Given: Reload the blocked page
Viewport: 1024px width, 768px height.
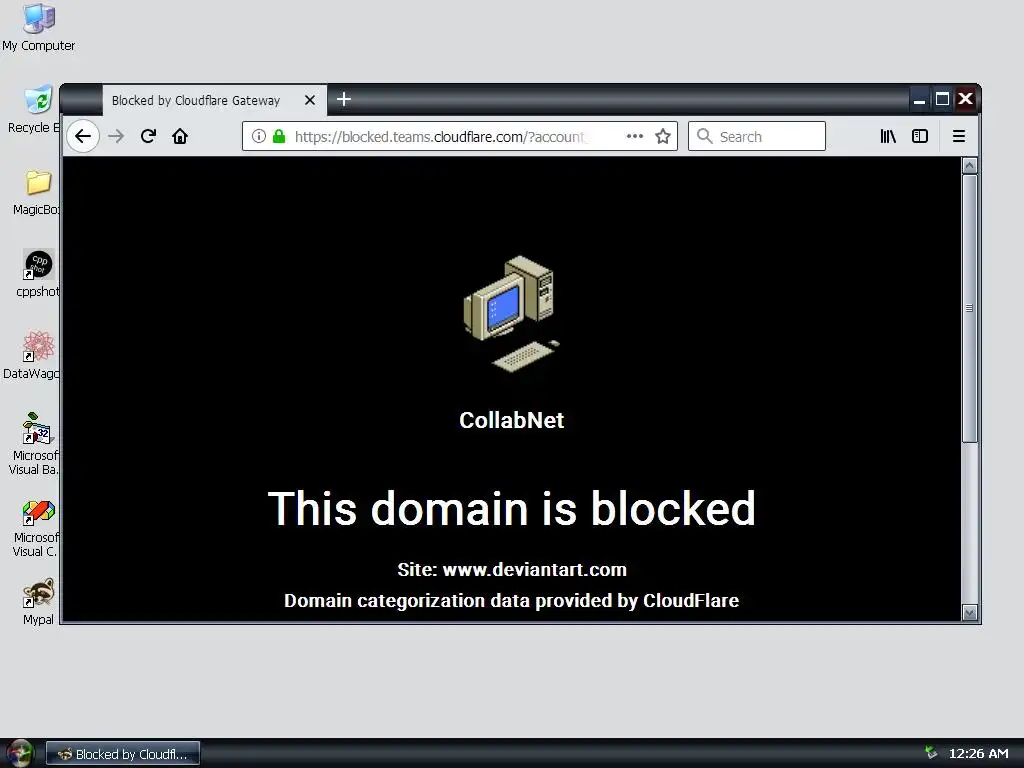Looking at the screenshot, I should (148, 136).
